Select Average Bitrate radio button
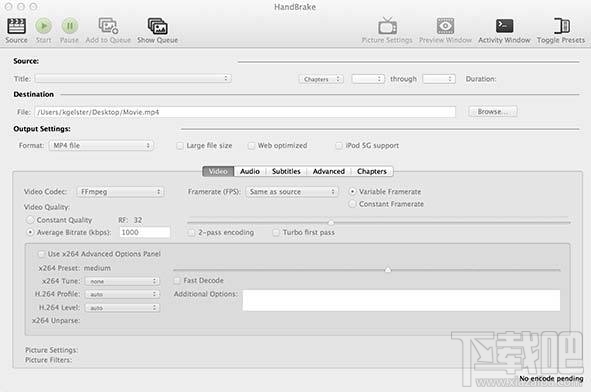The width and height of the screenshot is (591, 392). tap(30, 233)
